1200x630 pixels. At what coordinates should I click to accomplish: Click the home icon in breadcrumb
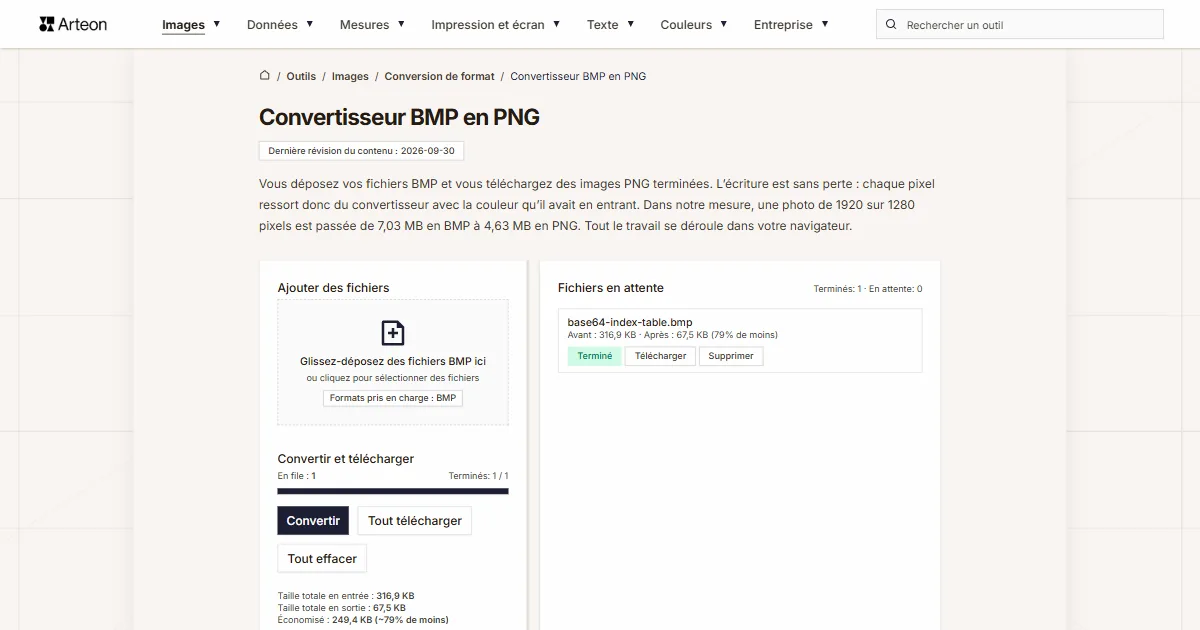point(265,75)
